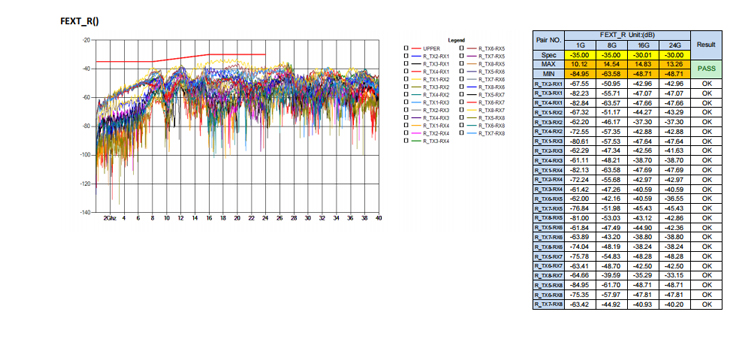Click the Result column header
Screen dimensions: 750x364
(706, 45)
